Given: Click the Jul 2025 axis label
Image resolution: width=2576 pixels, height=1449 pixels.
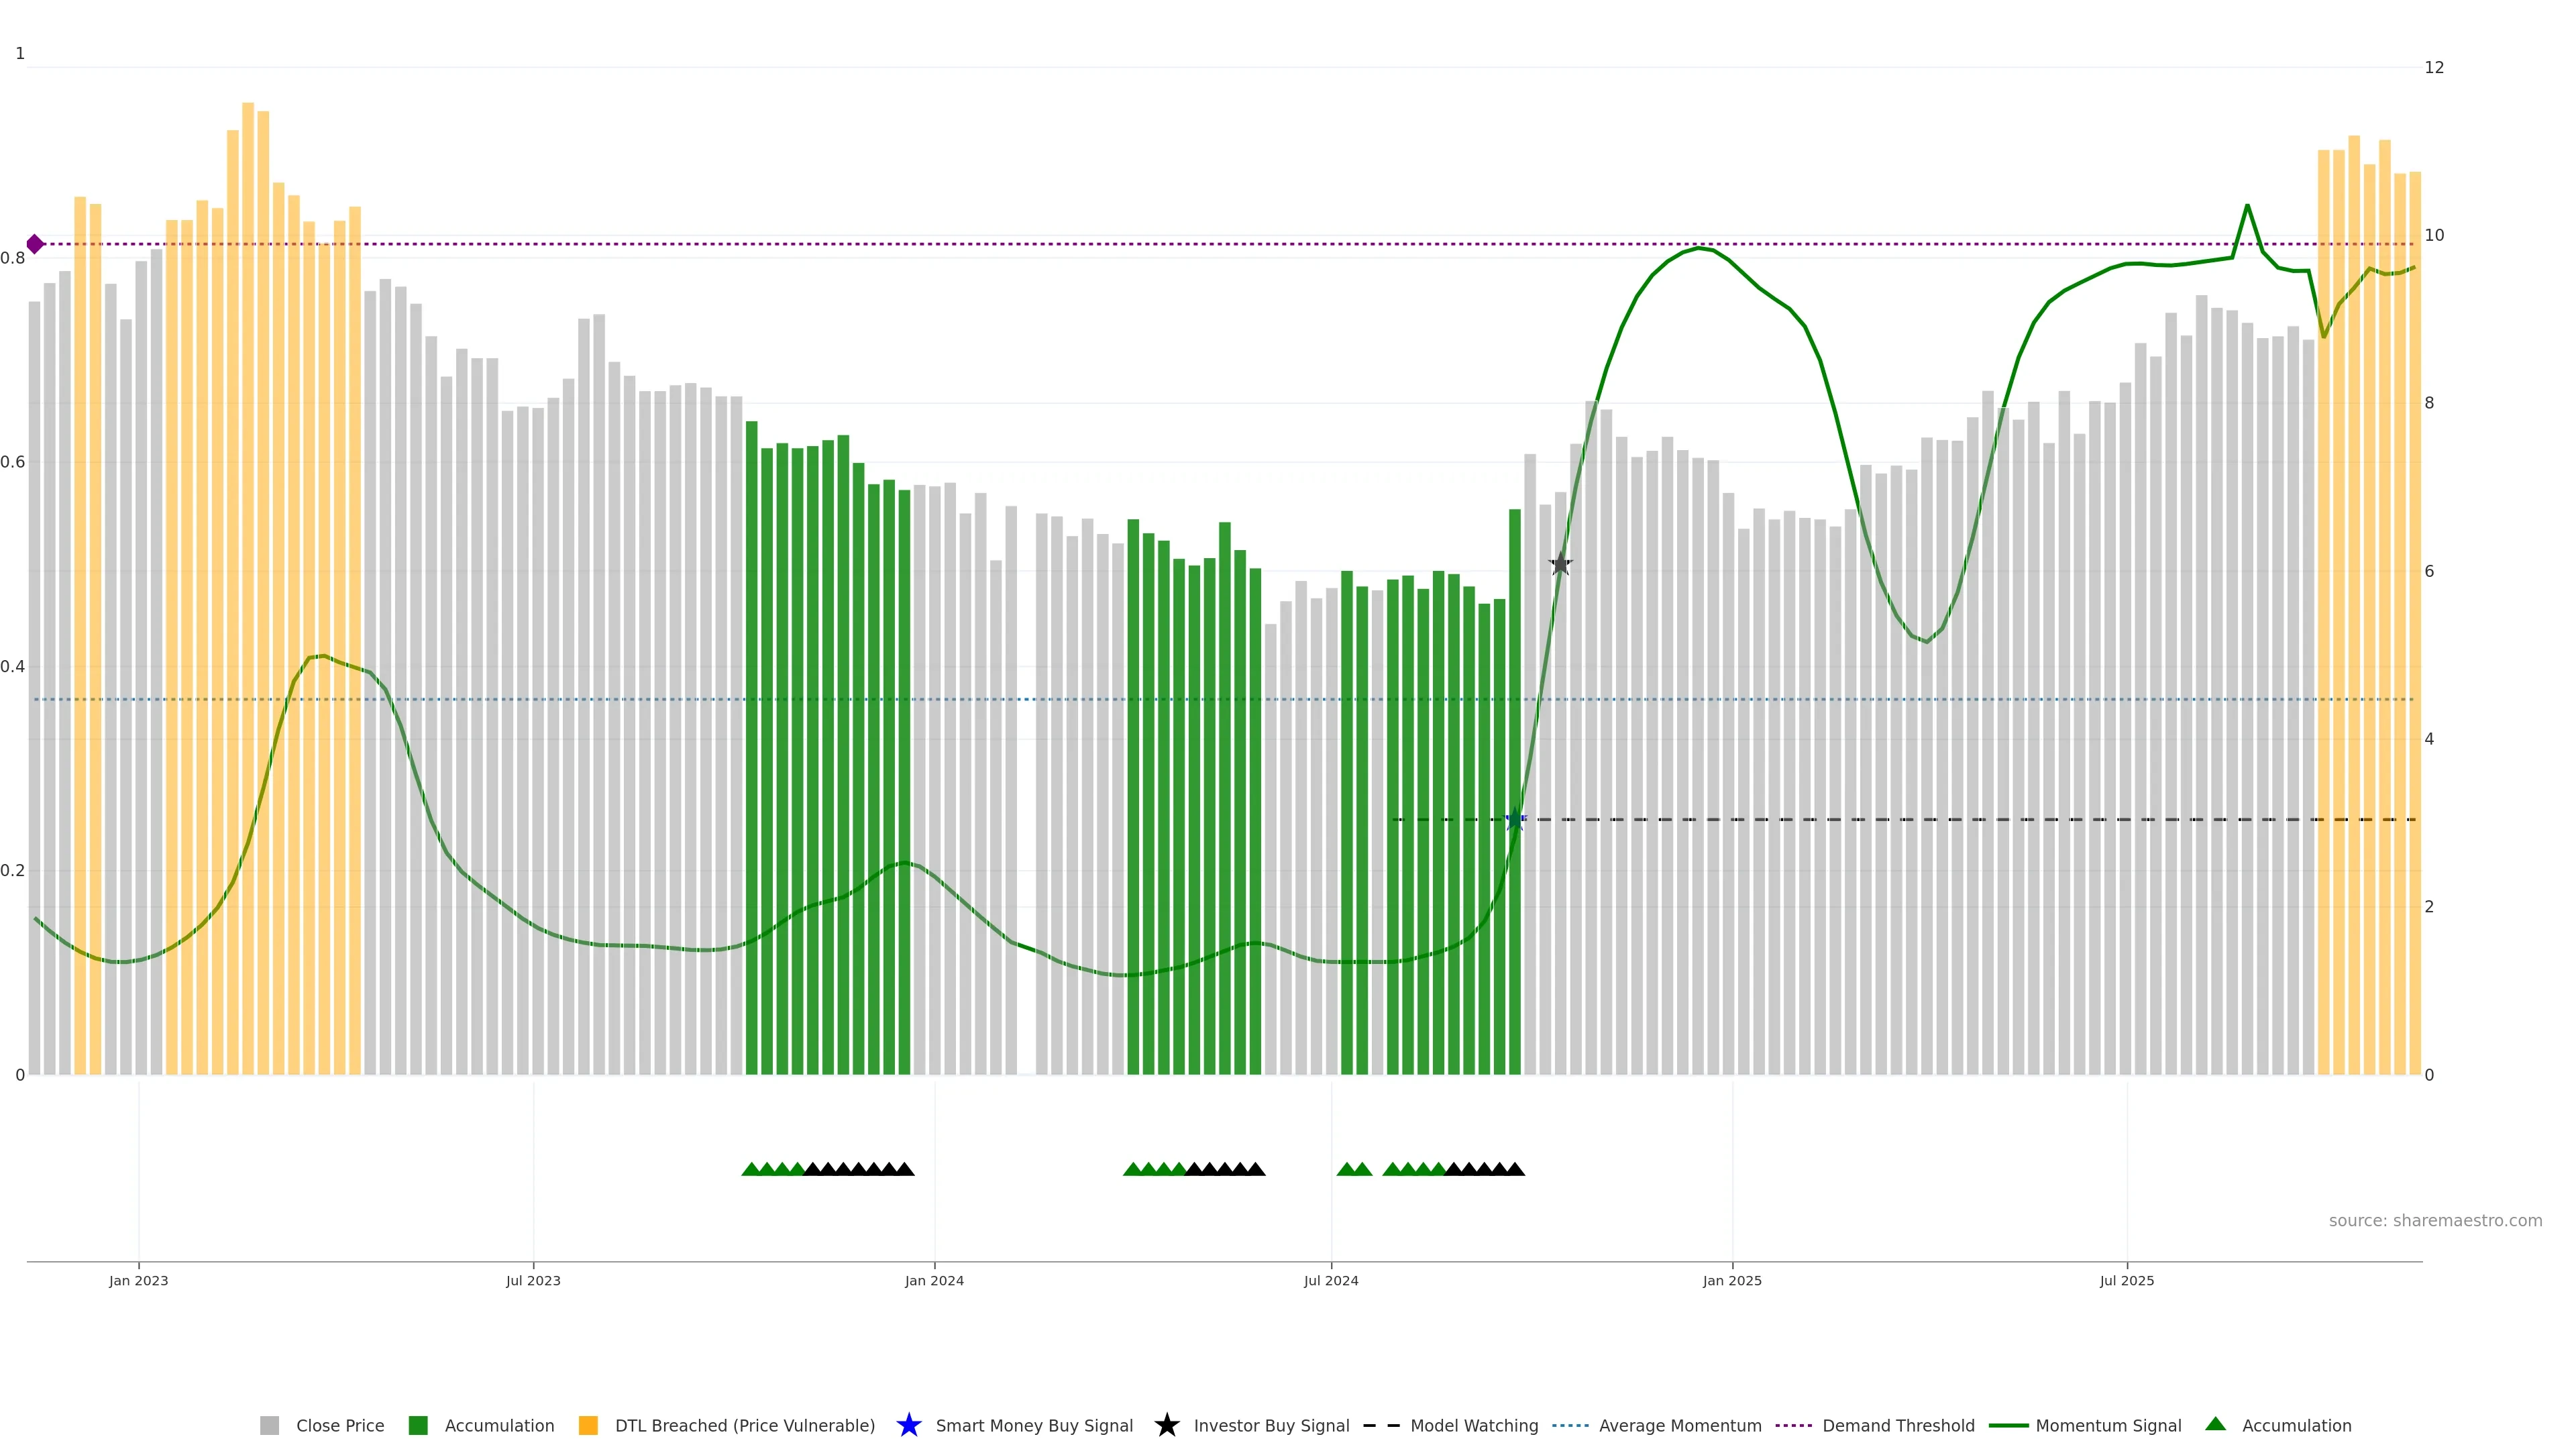Looking at the screenshot, I should pos(2126,1280).
